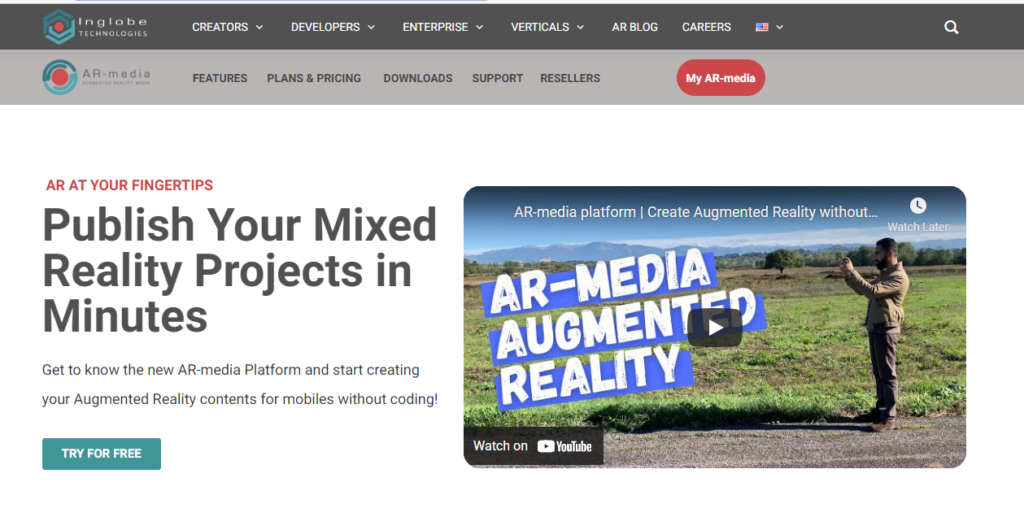The width and height of the screenshot is (1024, 517).
Task: Click the Try For Free button
Action: point(101,454)
